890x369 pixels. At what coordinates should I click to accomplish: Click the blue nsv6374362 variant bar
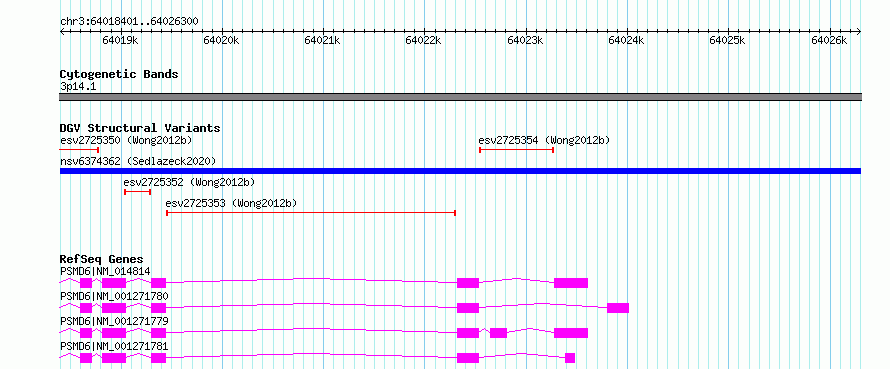pos(460,171)
